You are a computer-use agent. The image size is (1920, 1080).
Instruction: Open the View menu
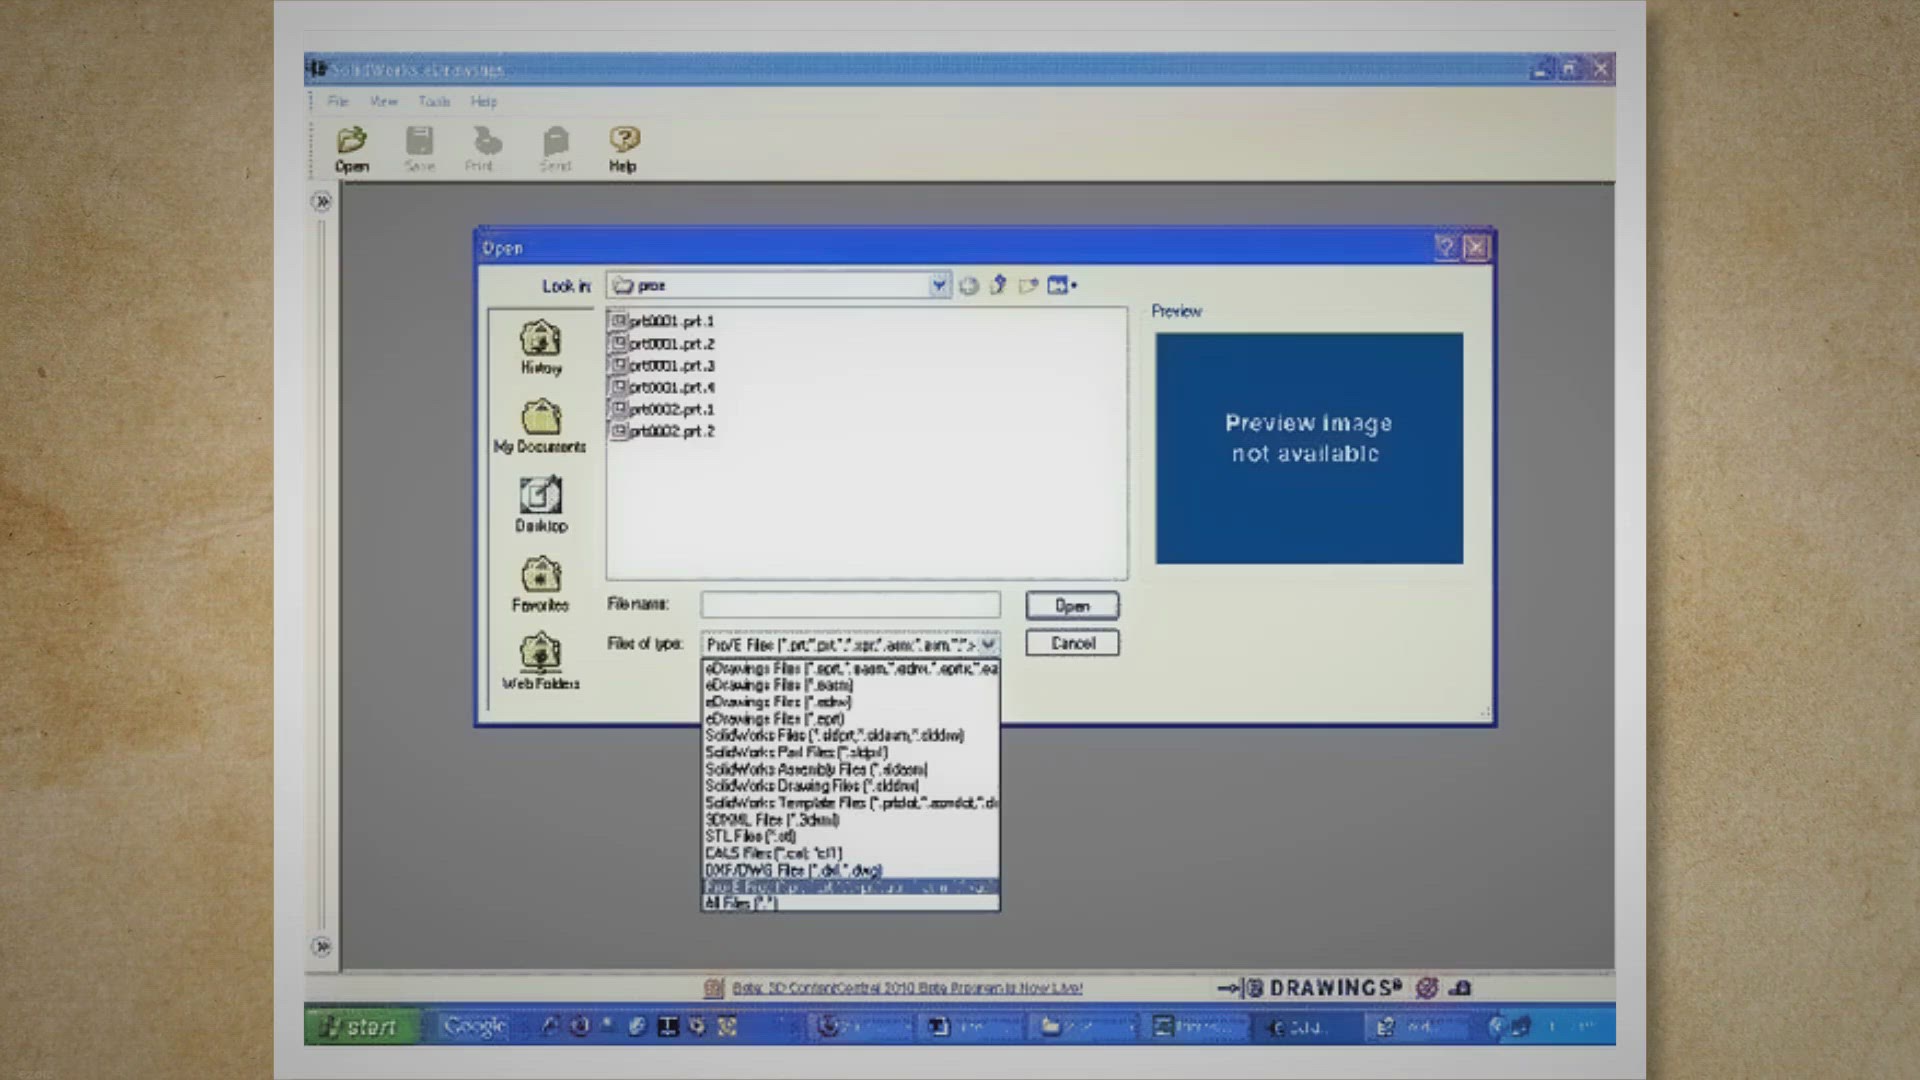(383, 101)
